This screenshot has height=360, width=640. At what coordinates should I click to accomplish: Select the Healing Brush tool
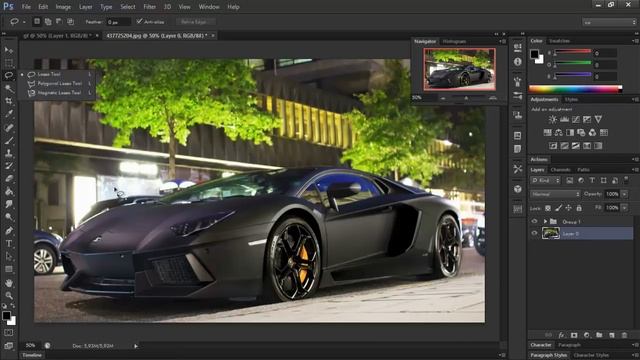[x=9, y=127]
